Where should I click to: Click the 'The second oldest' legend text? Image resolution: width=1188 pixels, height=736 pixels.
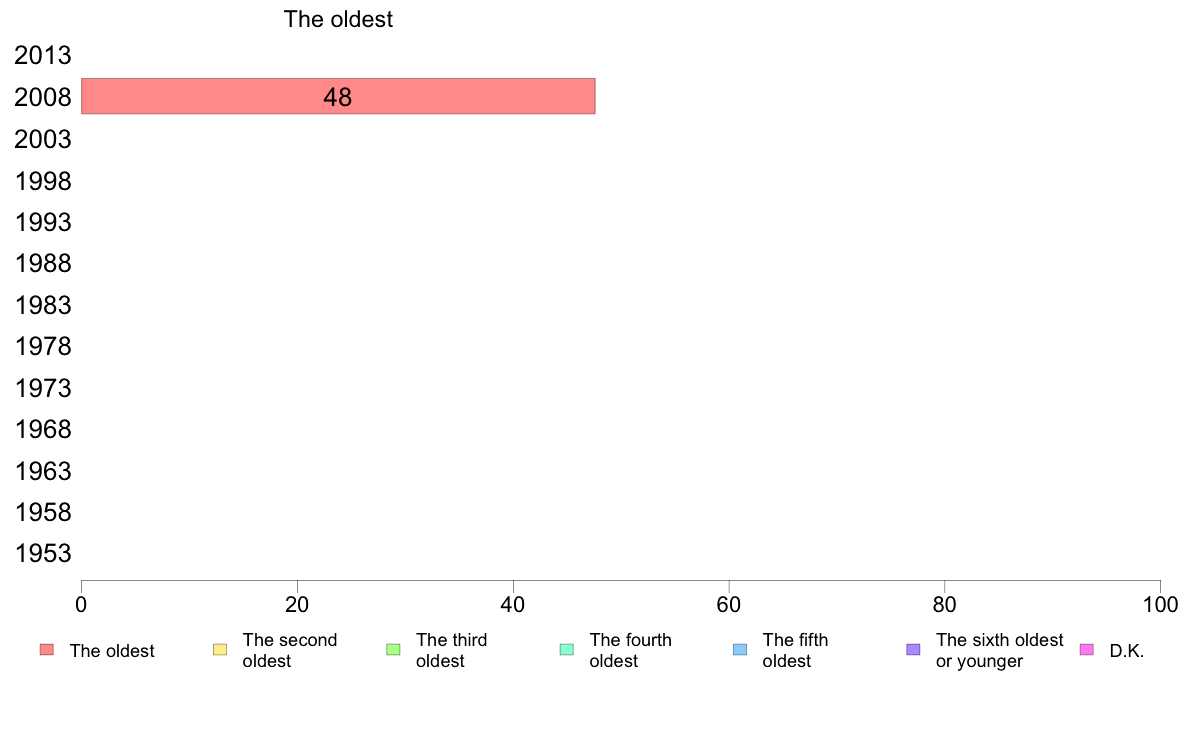[x=289, y=650]
